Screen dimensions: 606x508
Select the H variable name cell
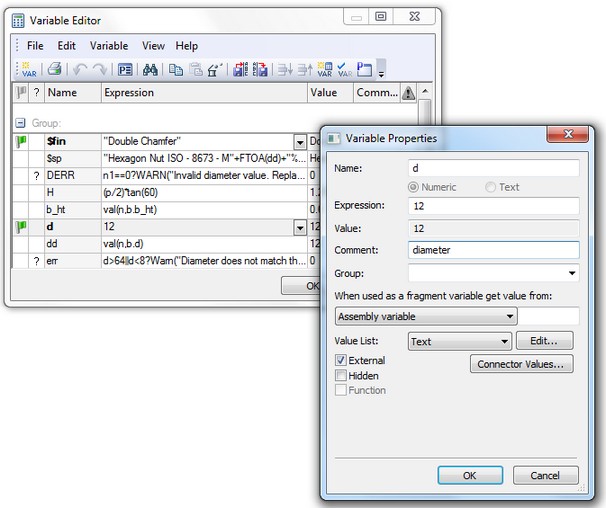73,193
